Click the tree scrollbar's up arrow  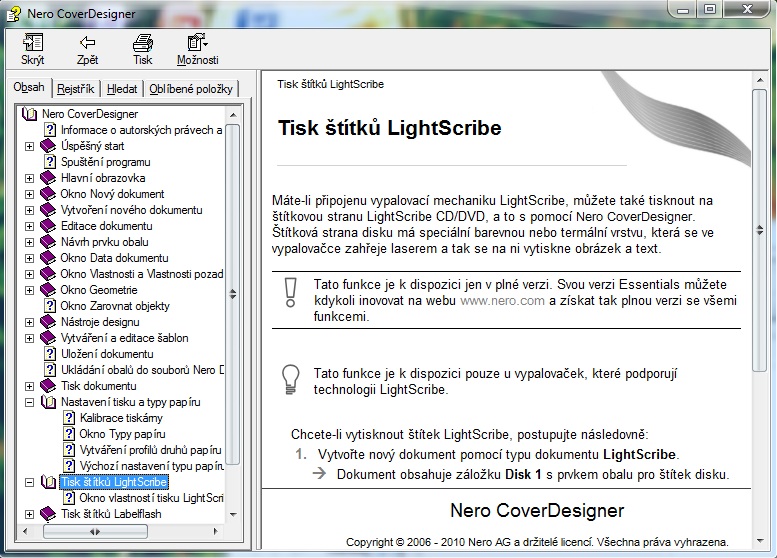[233, 115]
